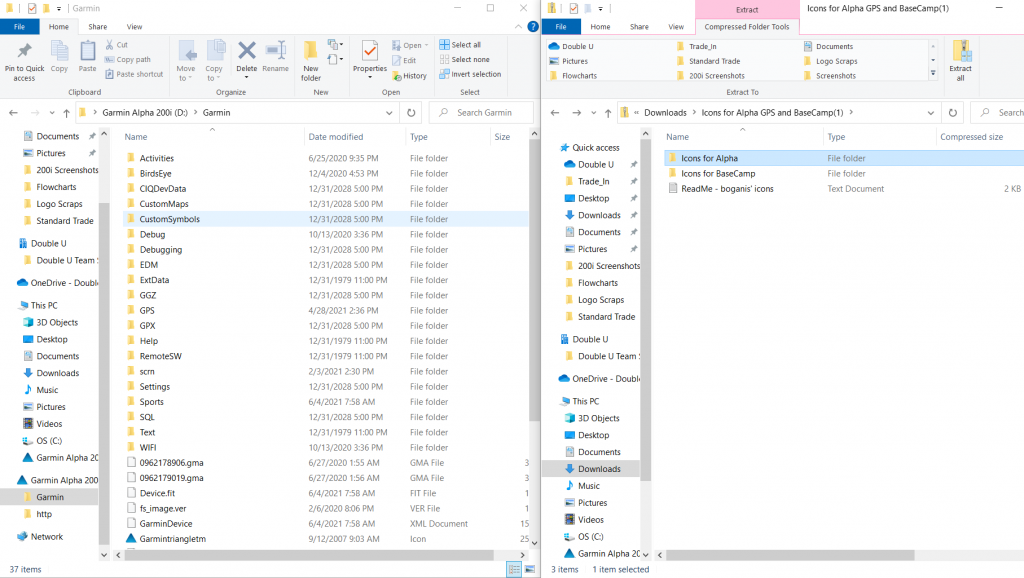Image resolution: width=1024 pixels, height=578 pixels.
Task: Switch to large icons view in left window
Action: pyautogui.click(x=528, y=569)
